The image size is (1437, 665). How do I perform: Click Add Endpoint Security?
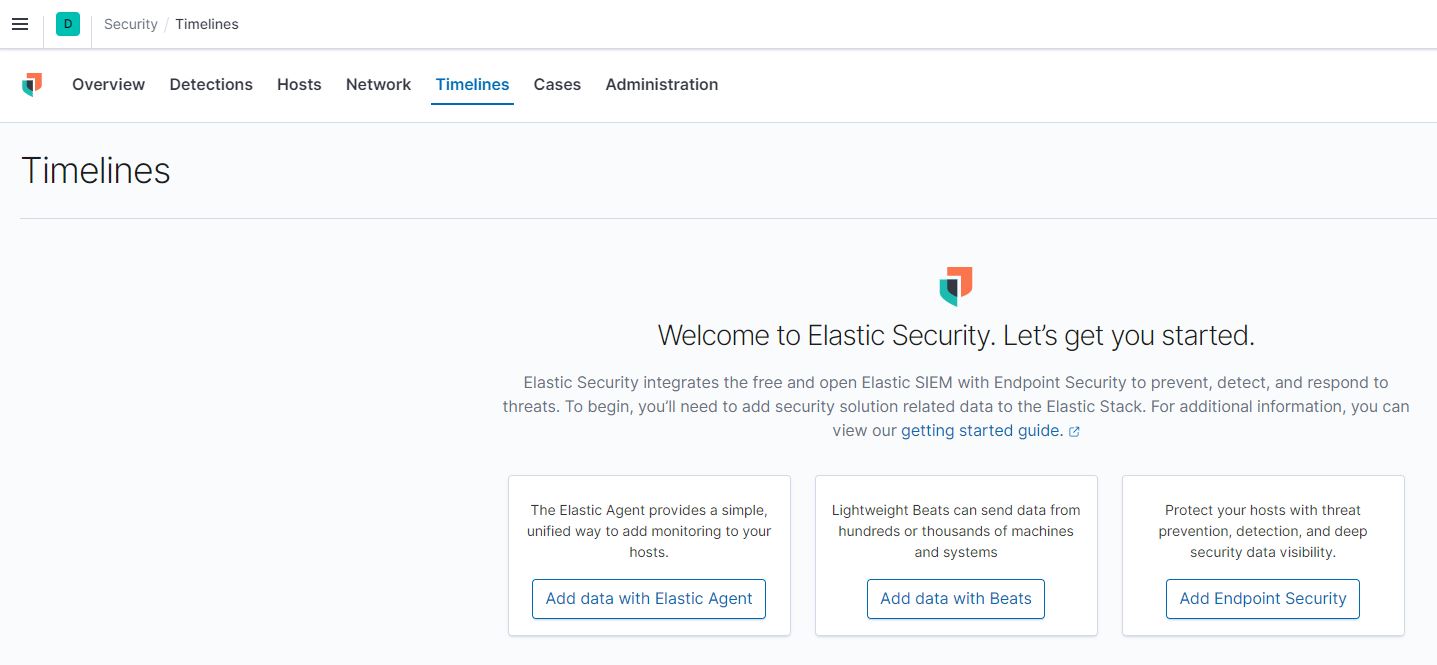coord(1262,598)
